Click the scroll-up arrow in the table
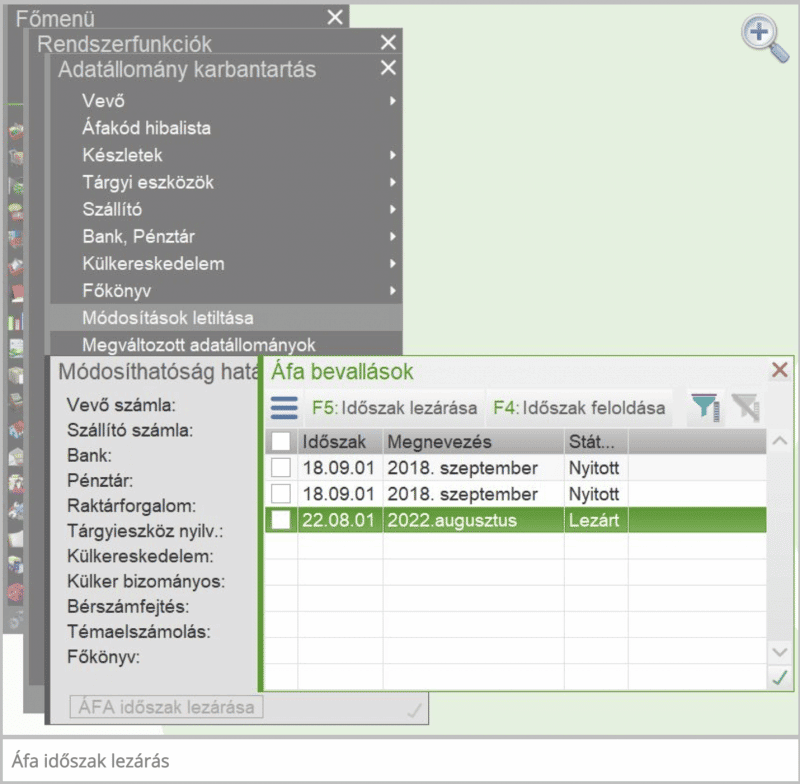This screenshot has height=784, width=800. pos(780,441)
